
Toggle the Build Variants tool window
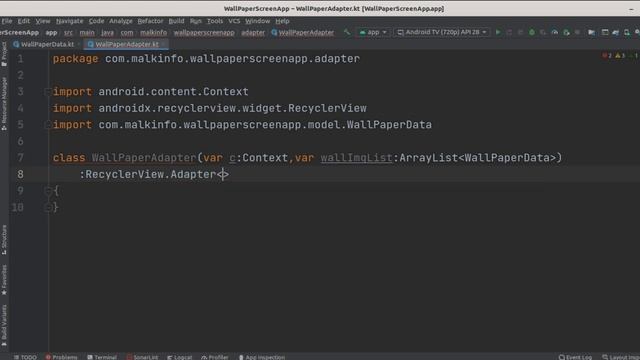4,326
